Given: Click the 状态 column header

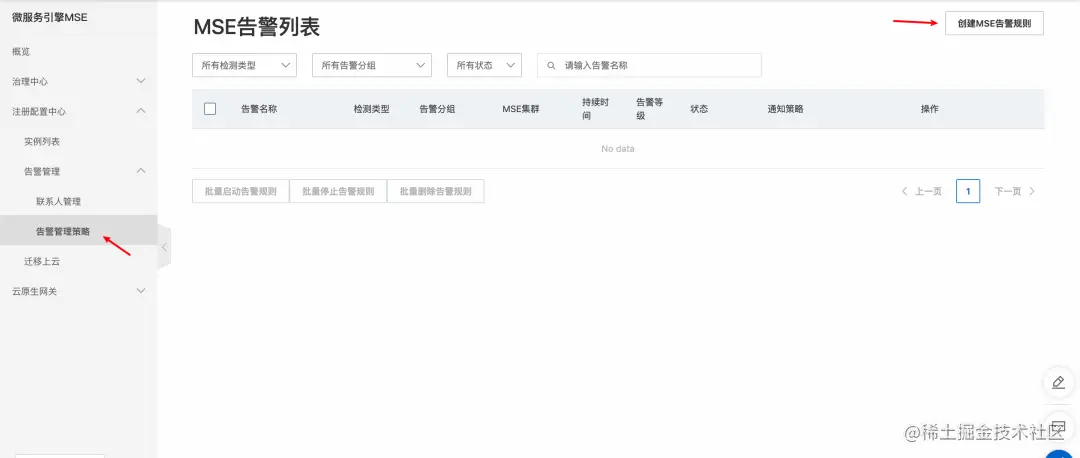Looking at the screenshot, I should pyautogui.click(x=699, y=109).
